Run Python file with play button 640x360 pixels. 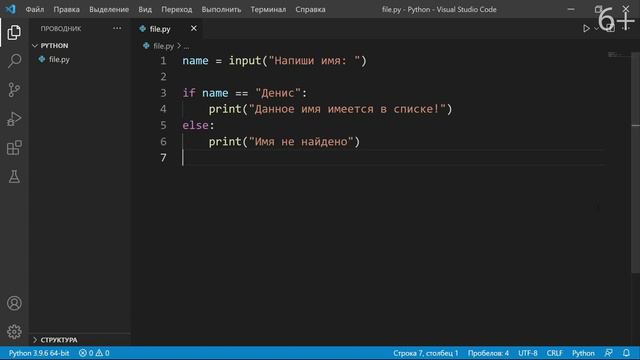pyautogui.click(x=586, y=28)
